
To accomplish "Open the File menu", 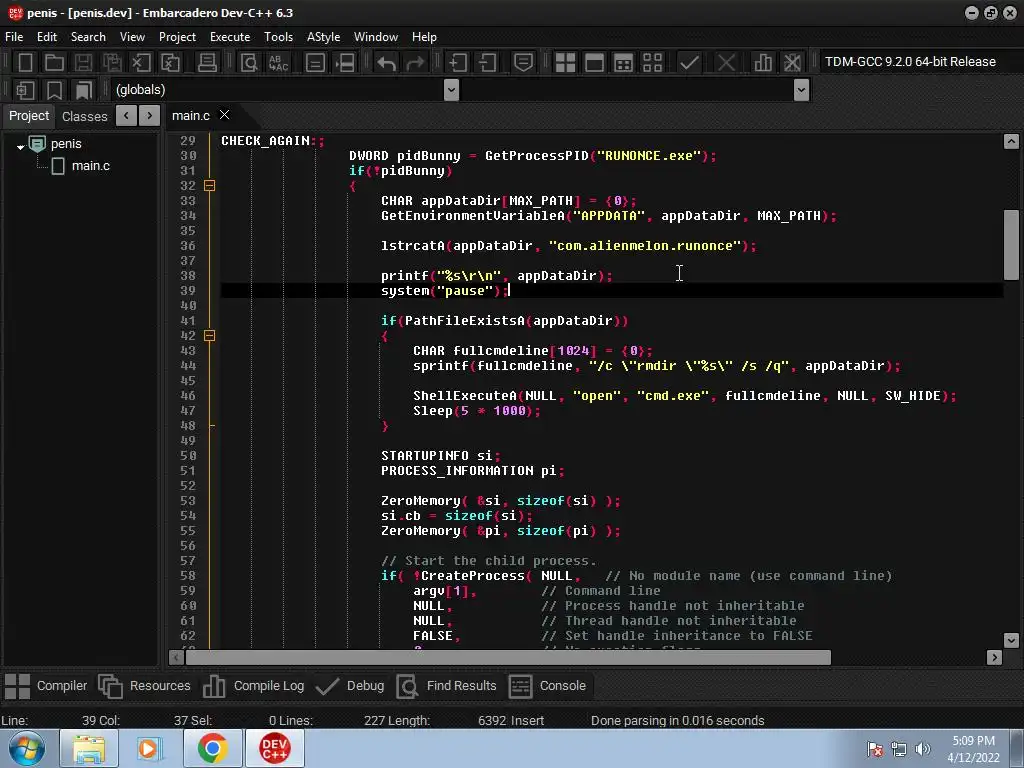I will (x=14, y=37).
